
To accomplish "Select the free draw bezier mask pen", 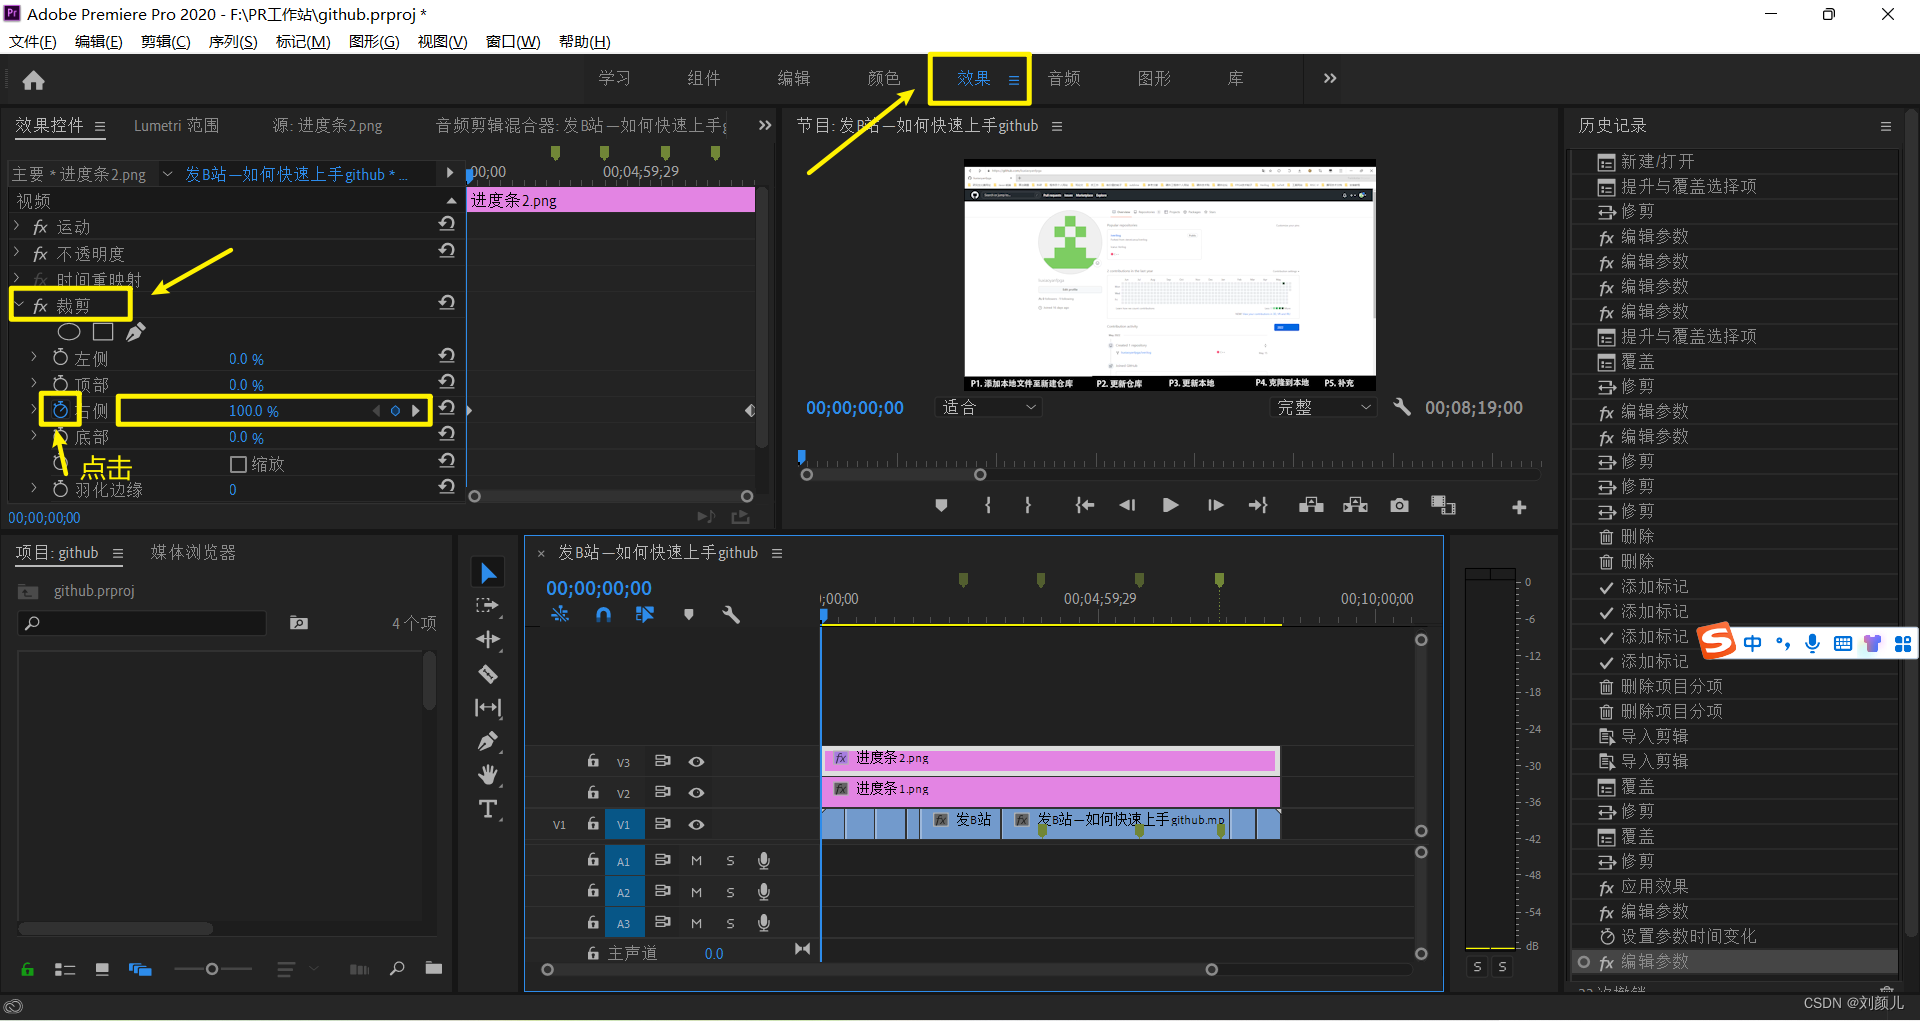I will click(x=136, y=332).
